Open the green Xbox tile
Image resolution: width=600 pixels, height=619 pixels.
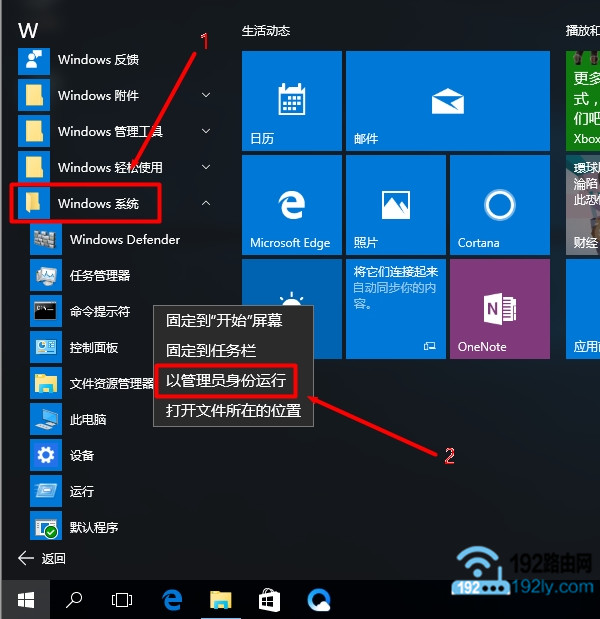click(583, 101)
